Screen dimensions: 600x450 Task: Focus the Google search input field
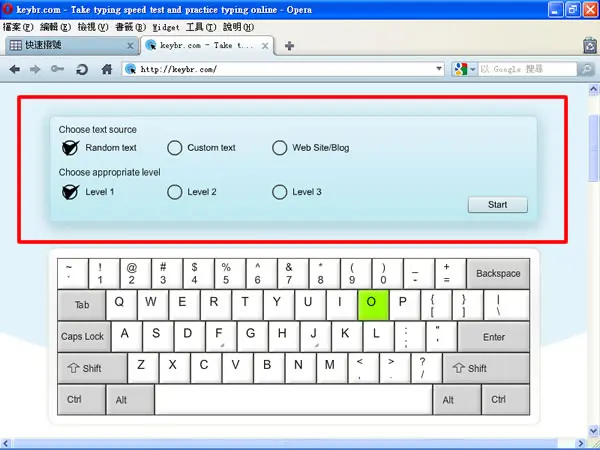click(527, 69)
